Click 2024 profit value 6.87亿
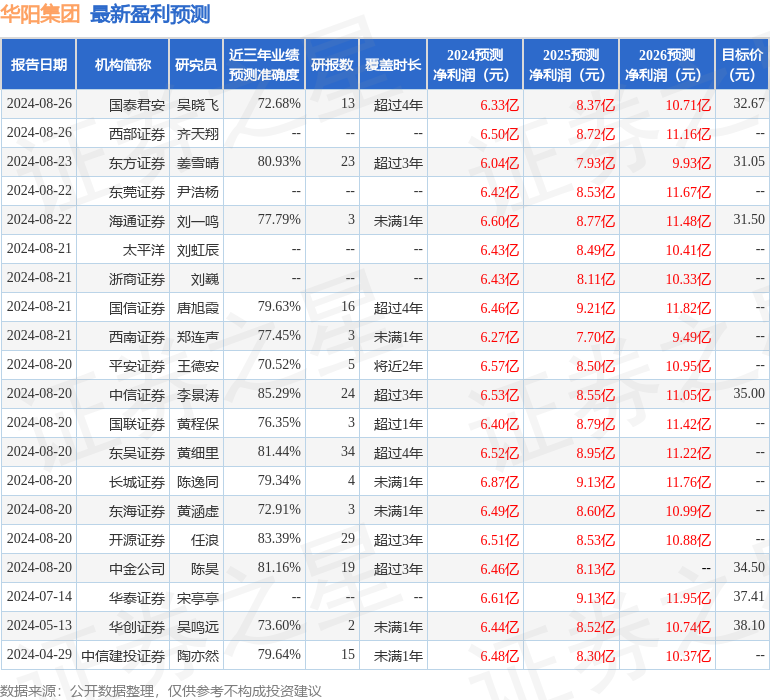Viewport: 770px width, 700px height. coord(499,481)
